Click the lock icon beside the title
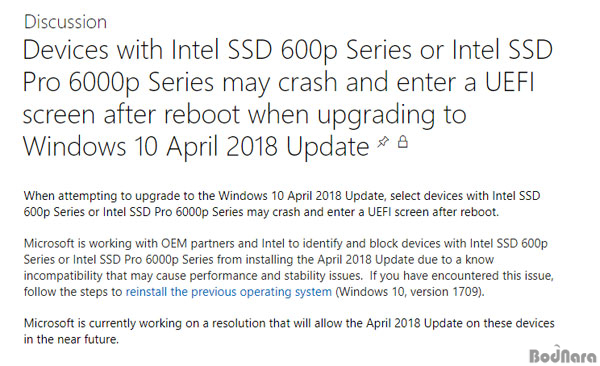600x366 pixels. [403, 141]
